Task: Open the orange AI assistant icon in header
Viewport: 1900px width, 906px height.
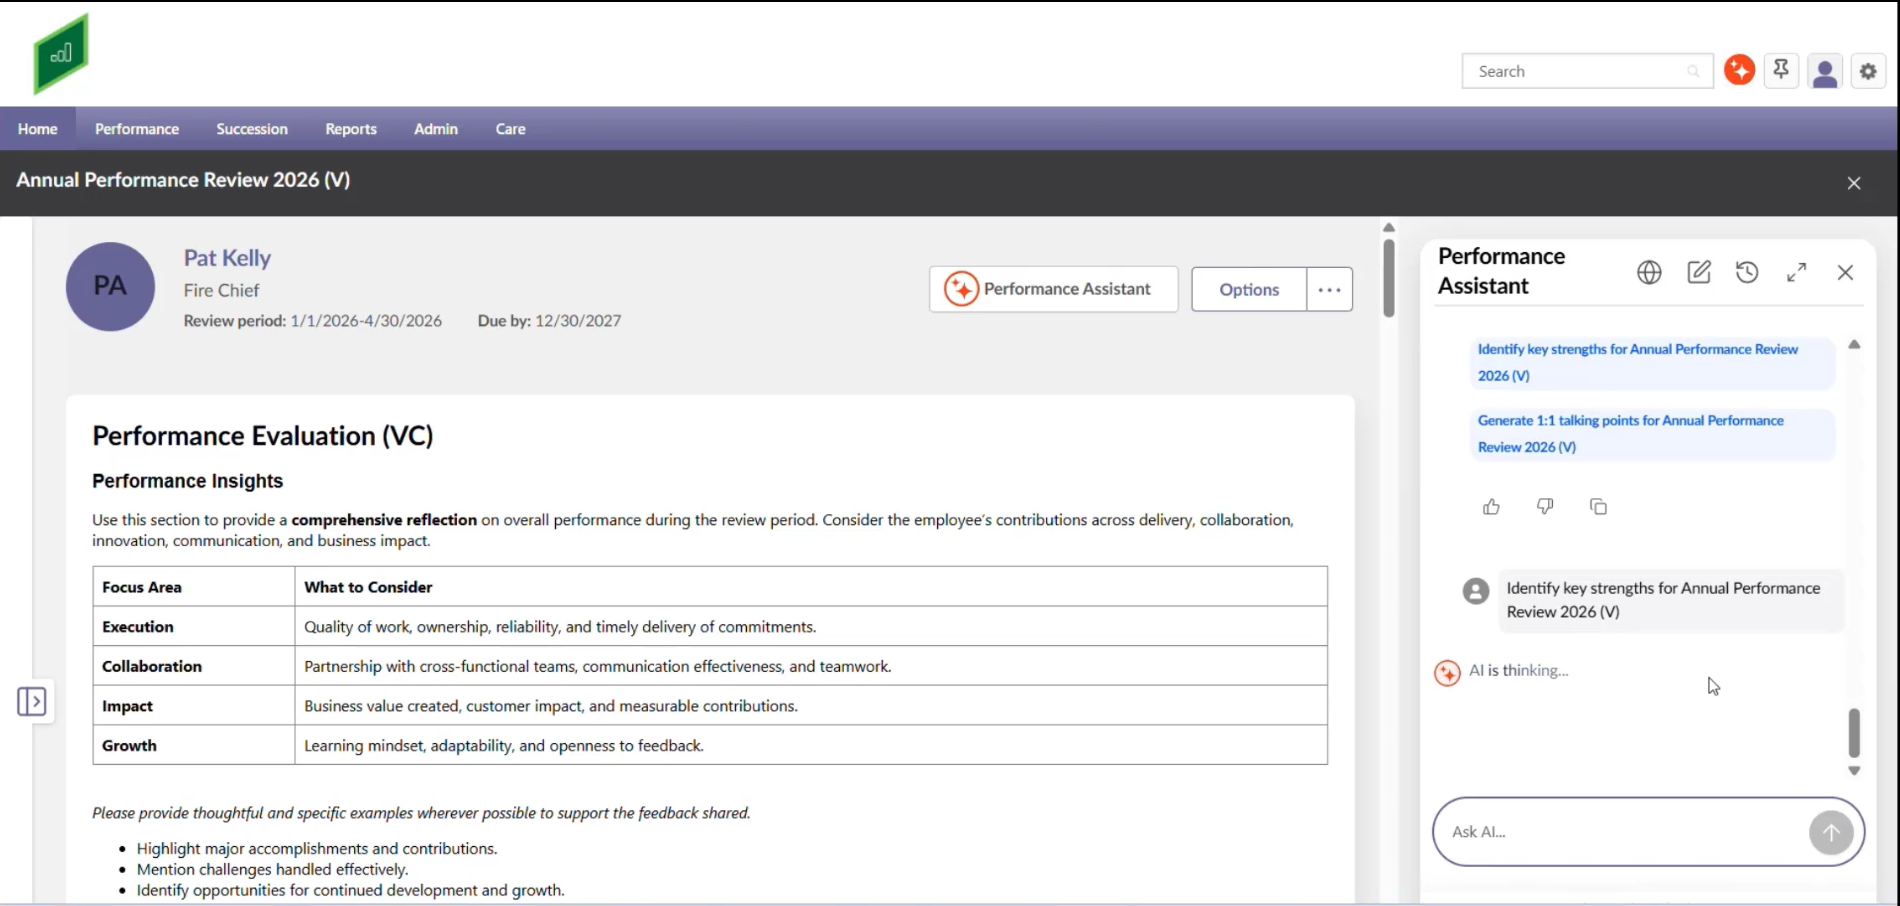Action: [1739, 70]
